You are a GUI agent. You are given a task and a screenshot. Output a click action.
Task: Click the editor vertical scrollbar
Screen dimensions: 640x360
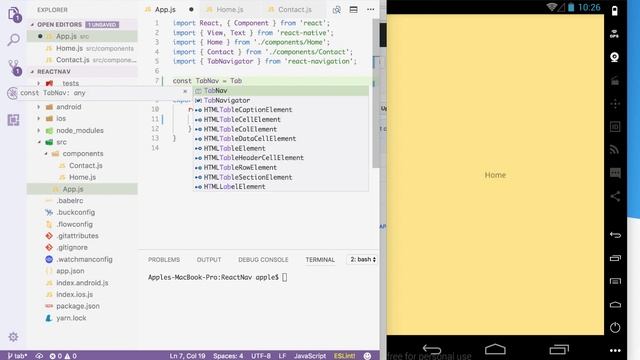(376, 94)
